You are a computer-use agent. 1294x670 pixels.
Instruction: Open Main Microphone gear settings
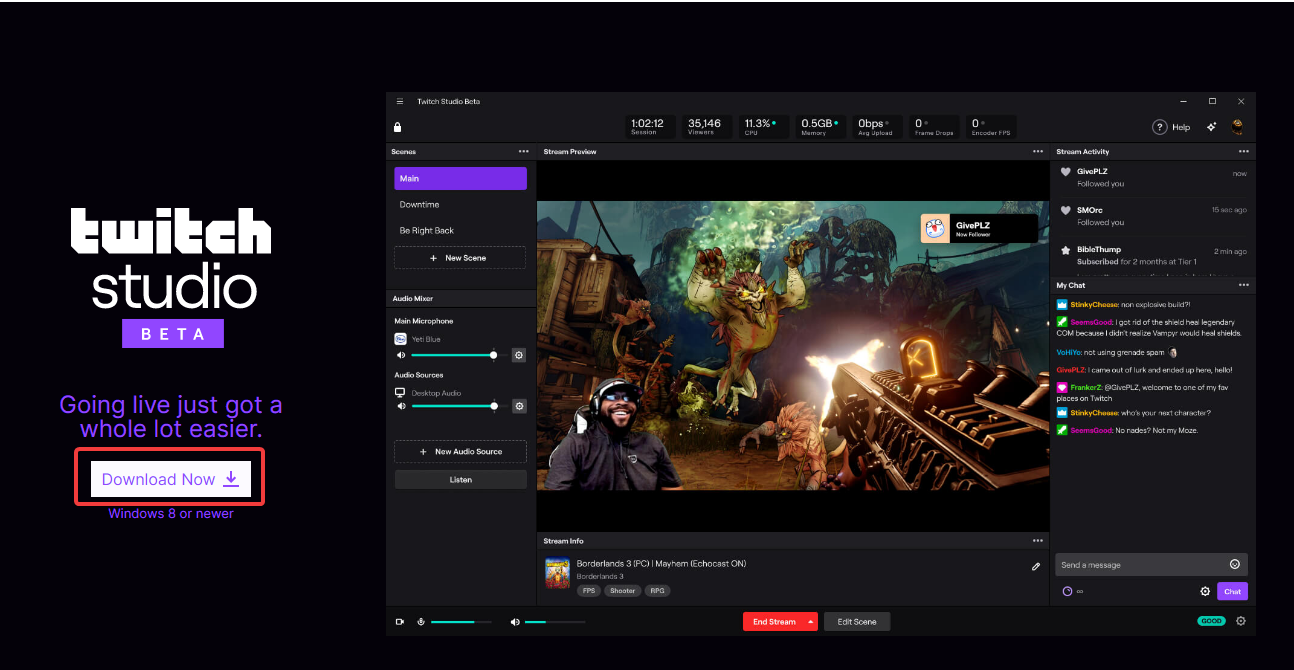519,355
